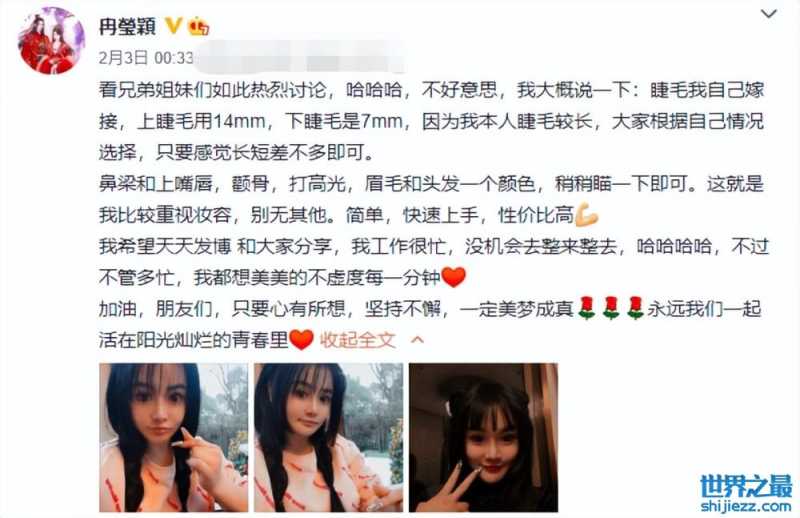
Task: Click the red heart emoji after 每一分钟
Action: [454, 278]
